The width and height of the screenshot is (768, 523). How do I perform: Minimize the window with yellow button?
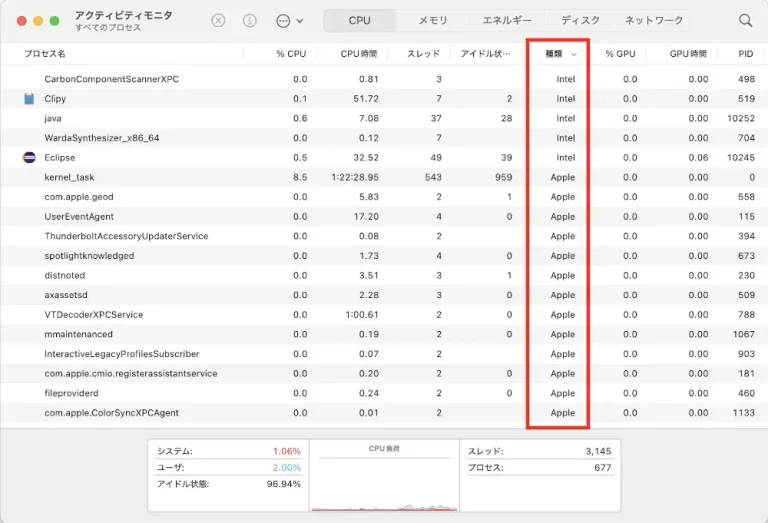(x=38, y=21)
